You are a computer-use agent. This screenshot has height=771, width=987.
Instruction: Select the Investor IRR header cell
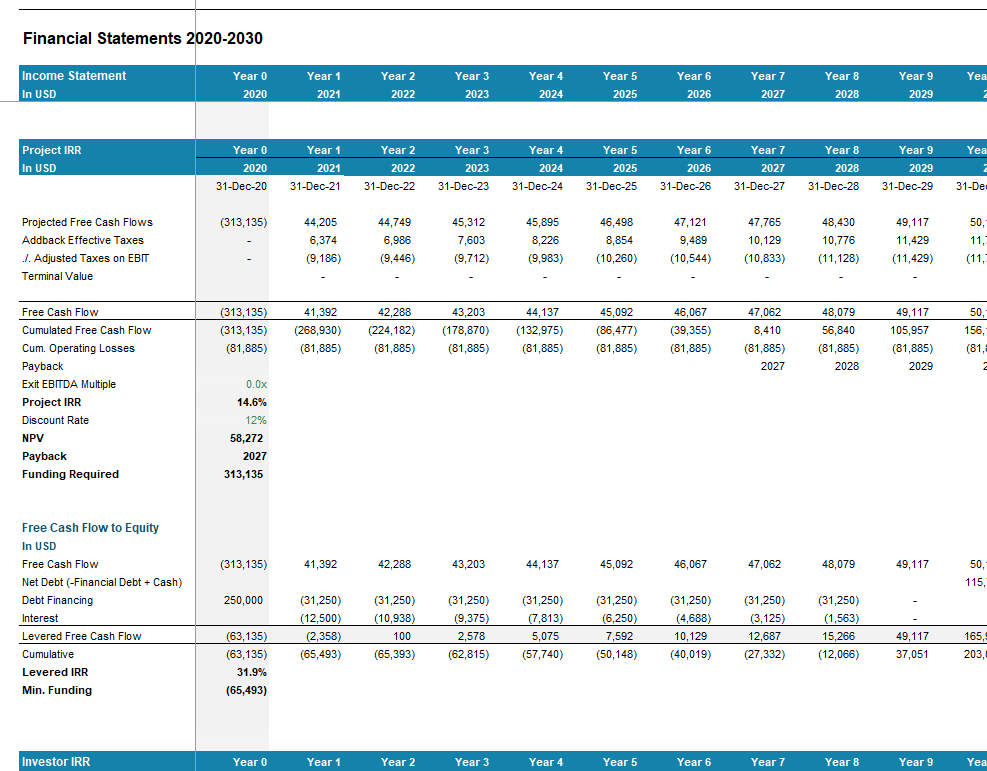pyautogui.click(x=56, y=762)
